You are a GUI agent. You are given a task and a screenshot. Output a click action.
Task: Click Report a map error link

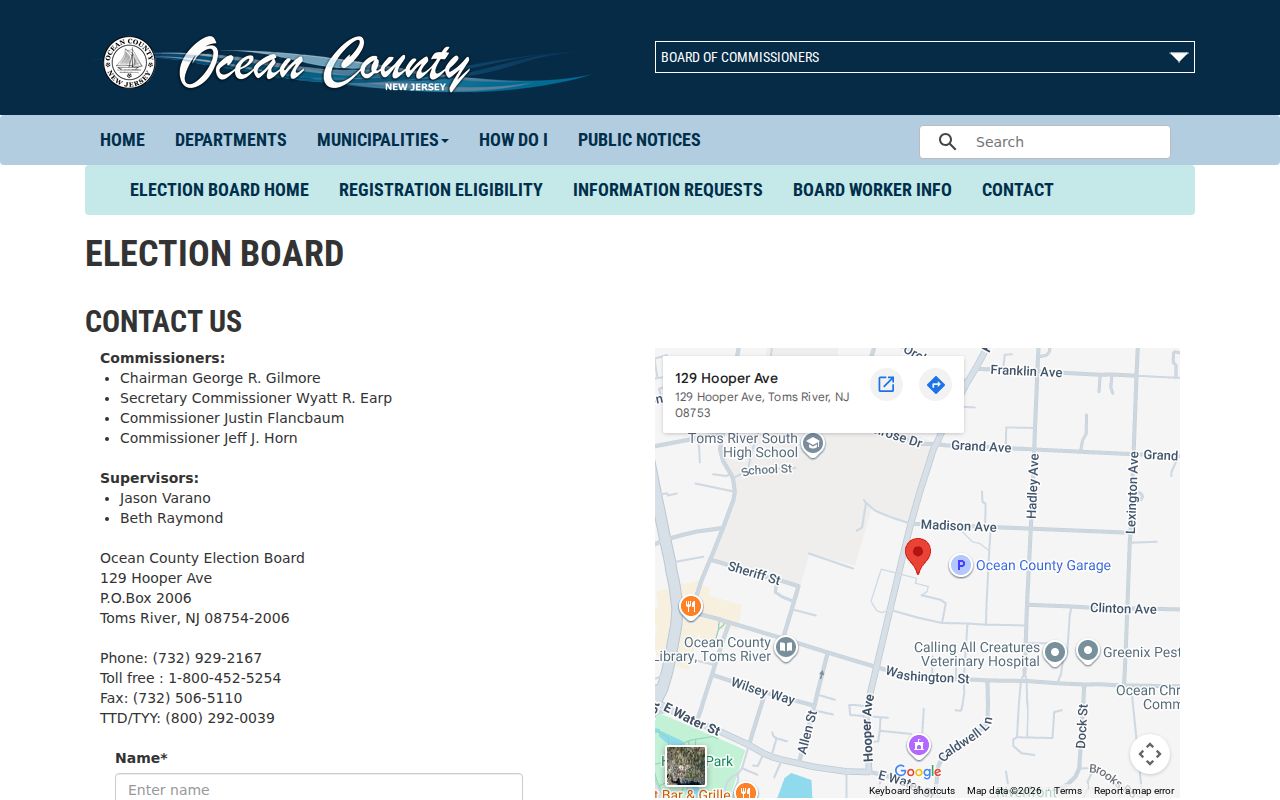pyautogui.click(x=1134, y=791)
